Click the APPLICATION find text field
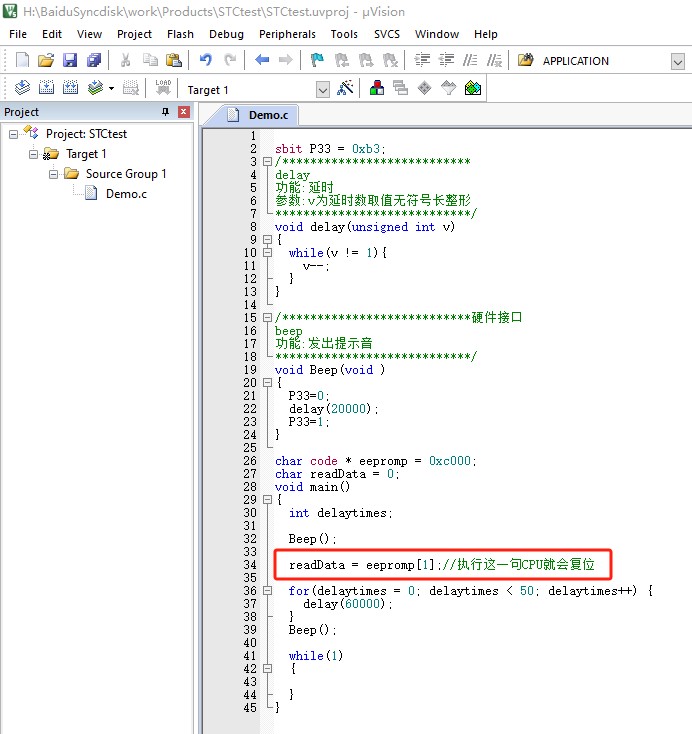Screen dimensions: 692x734 tap(604, 61)
